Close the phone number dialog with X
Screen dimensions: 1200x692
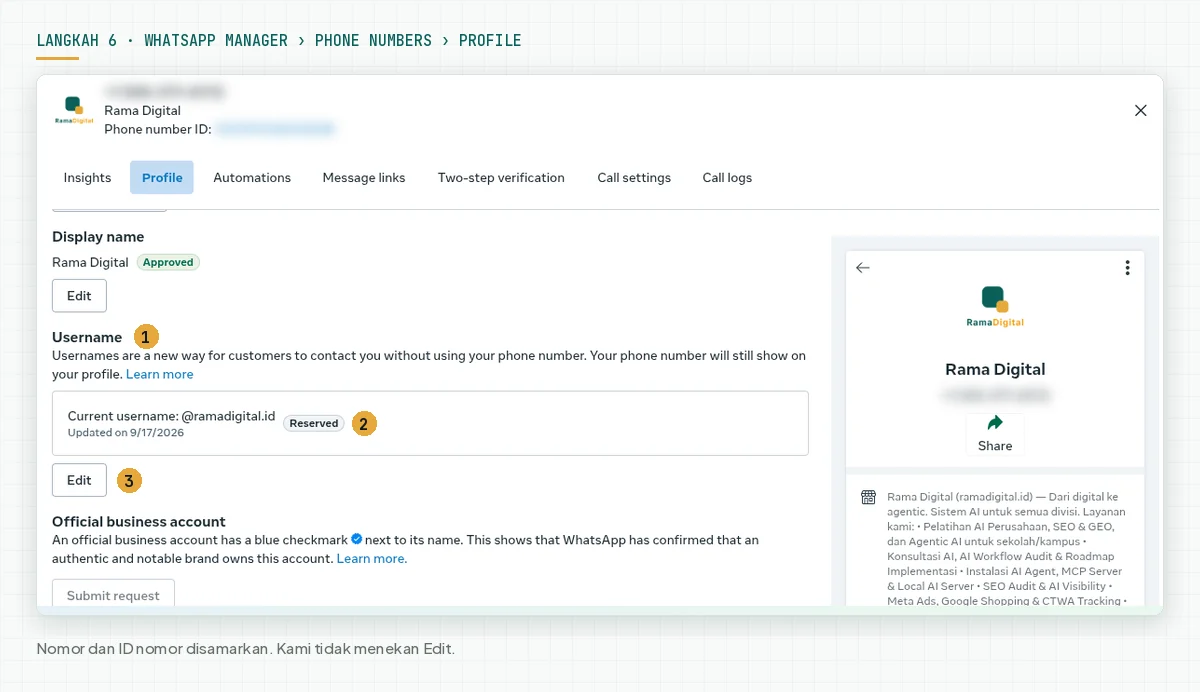click(1140, 111)
